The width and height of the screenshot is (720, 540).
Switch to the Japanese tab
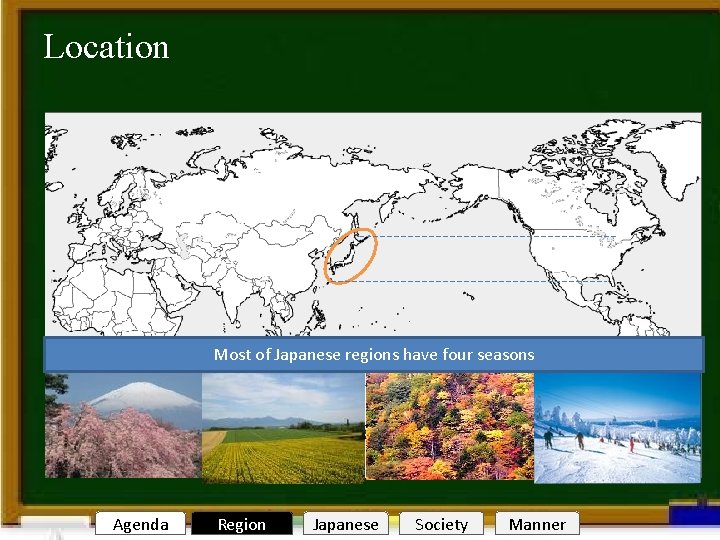[346, 524]
